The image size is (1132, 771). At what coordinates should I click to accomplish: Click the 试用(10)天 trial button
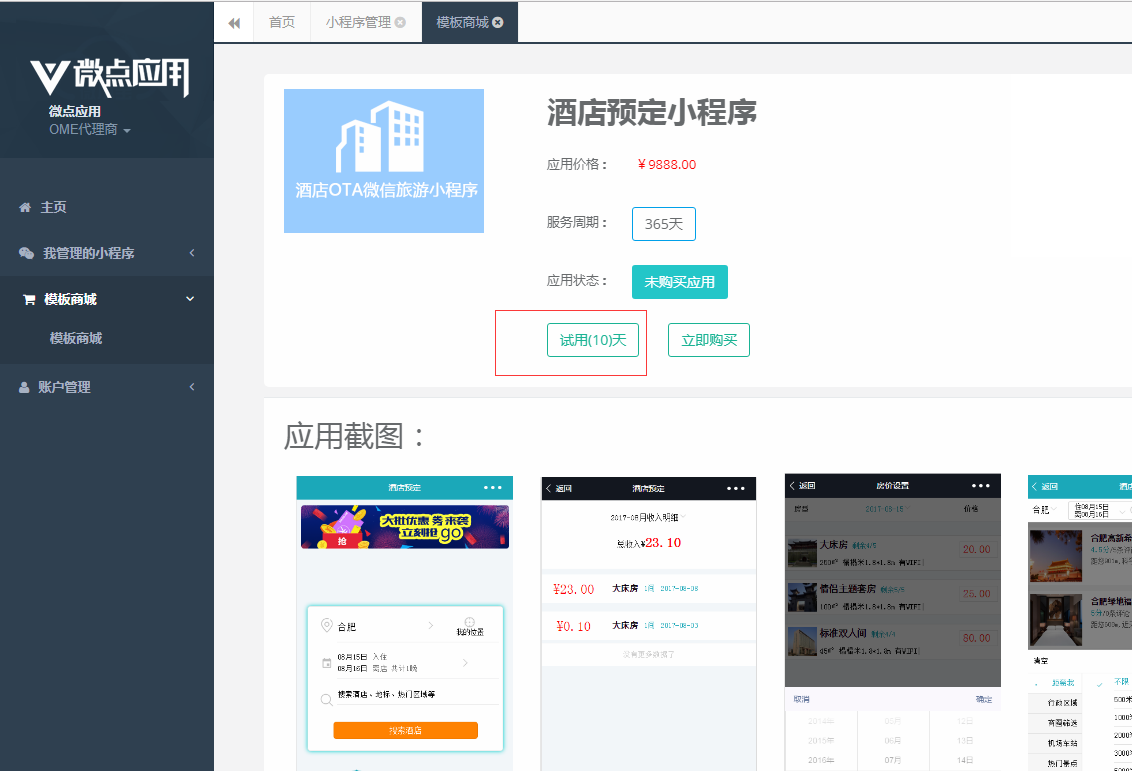pyautogui.click(x=593, y=340)
